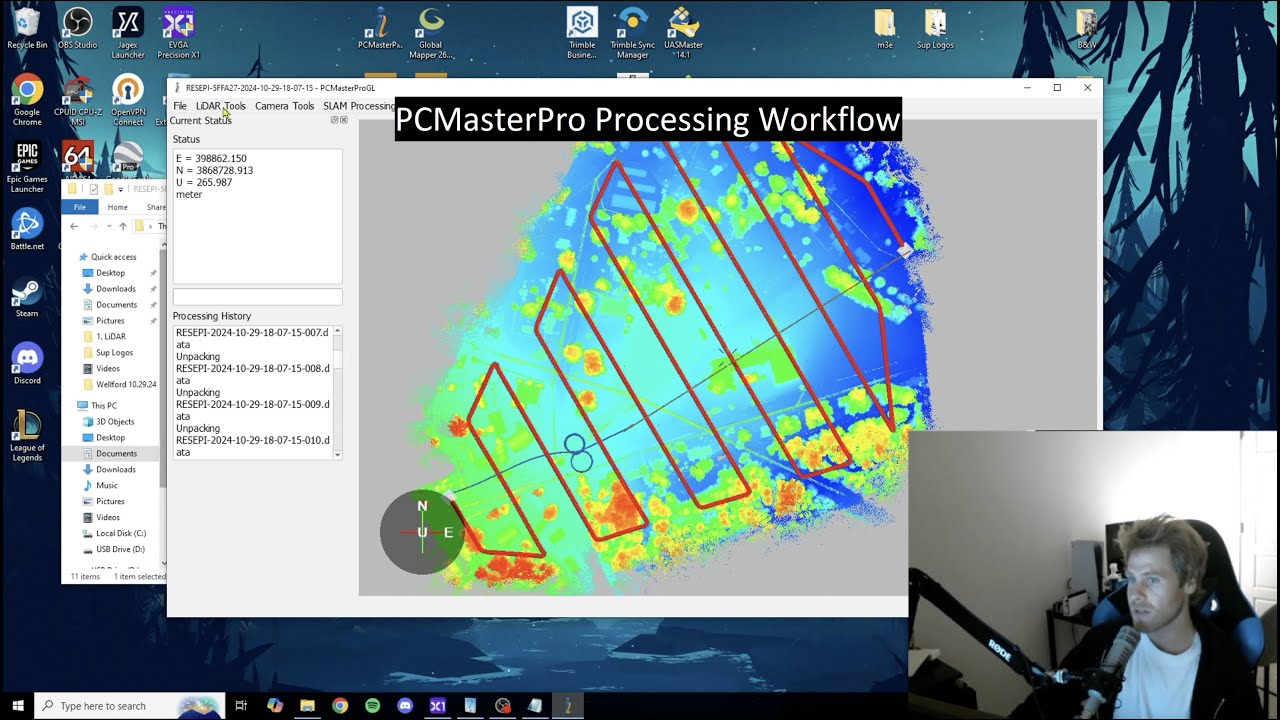
Task: Select RESEPI-2024-10-29-18-07-15-007 history entry
Action: (252, 338)
